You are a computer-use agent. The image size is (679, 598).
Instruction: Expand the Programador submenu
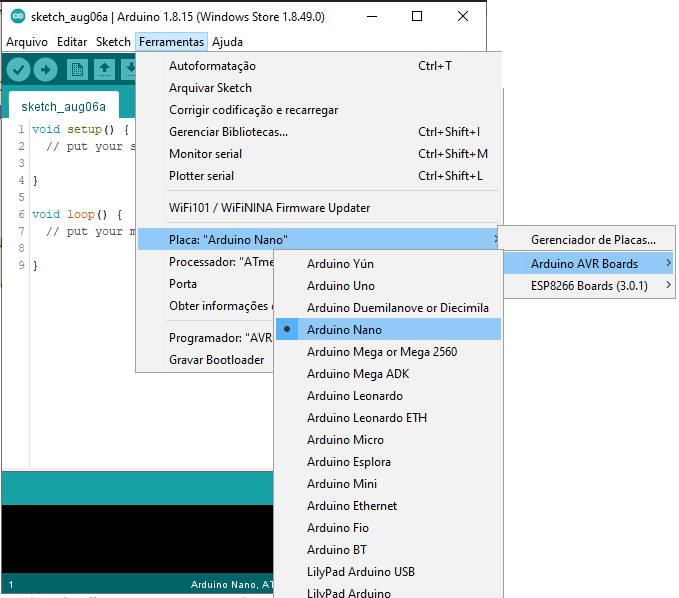[206, 338]
